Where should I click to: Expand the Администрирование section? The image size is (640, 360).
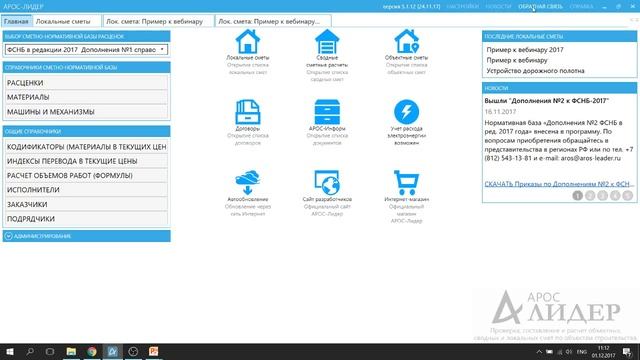(87, 236)
